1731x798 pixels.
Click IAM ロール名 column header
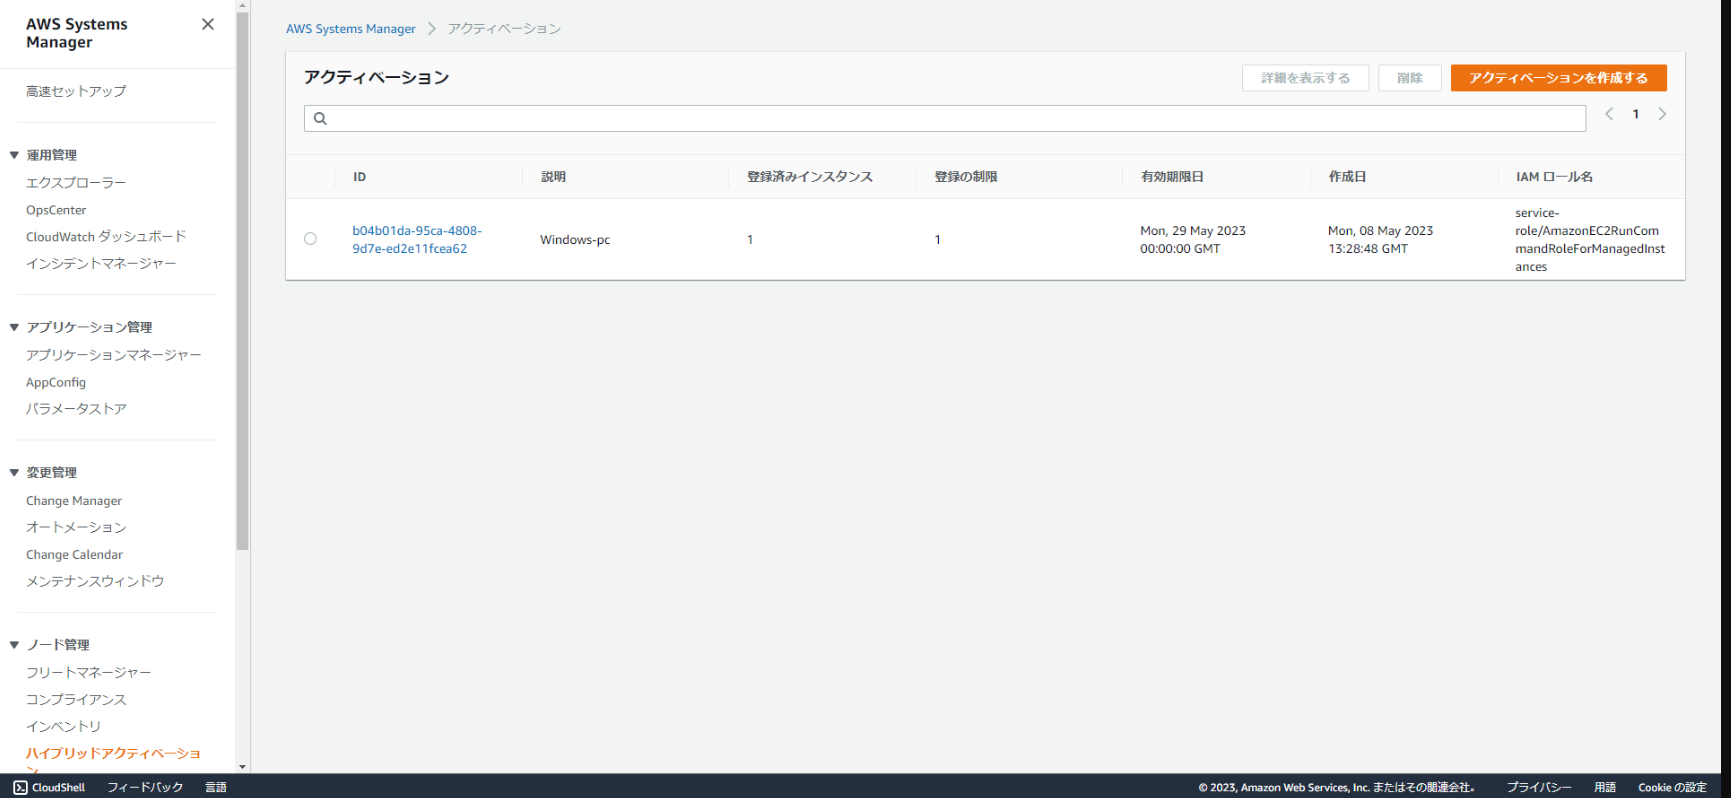point(1554,177)
